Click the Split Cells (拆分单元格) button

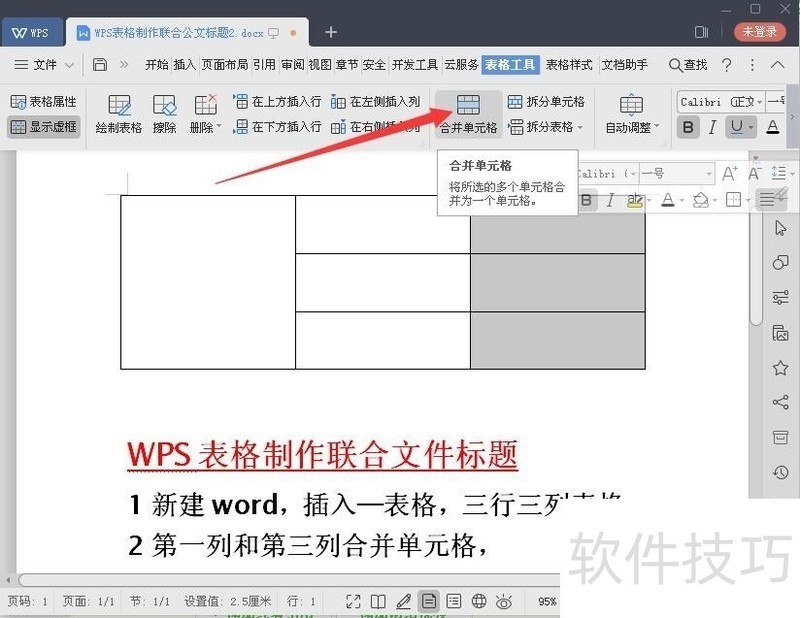546,102
